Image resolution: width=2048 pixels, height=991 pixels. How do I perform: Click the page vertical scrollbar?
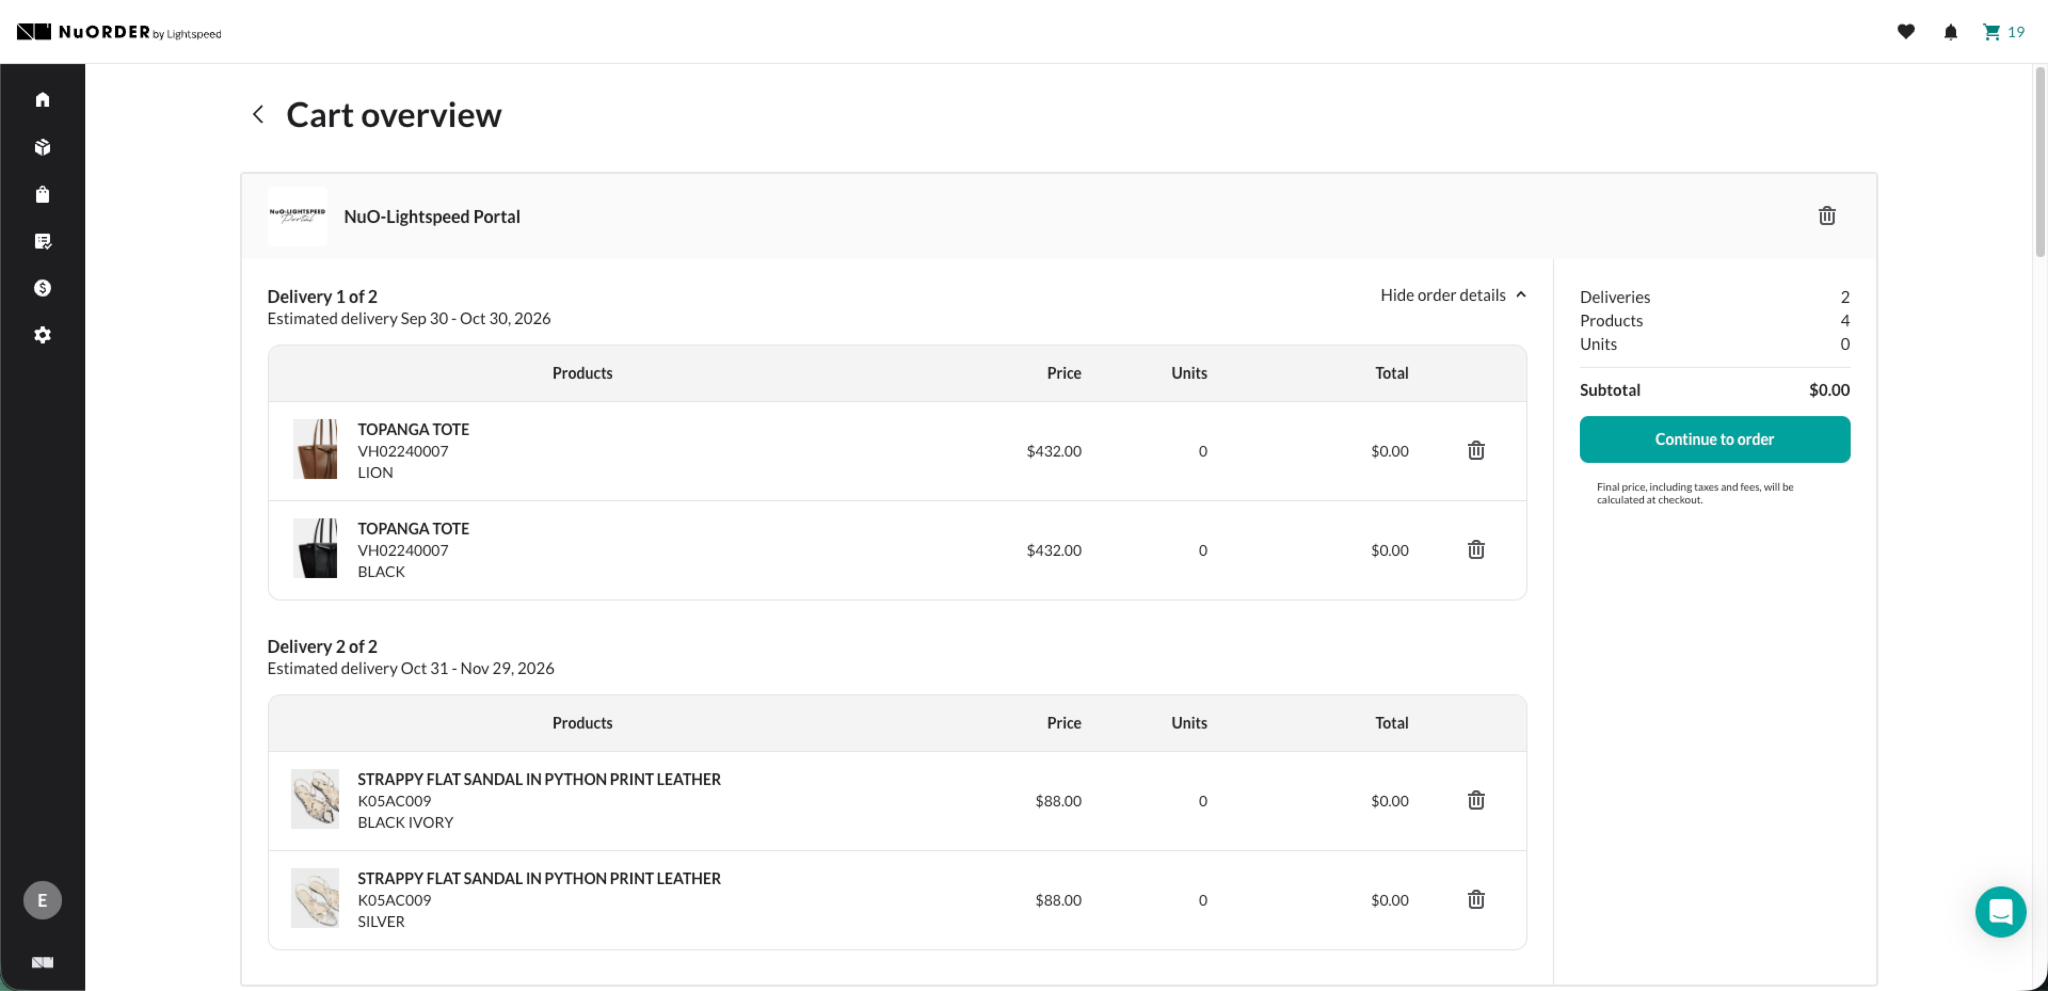[2040, 162]
